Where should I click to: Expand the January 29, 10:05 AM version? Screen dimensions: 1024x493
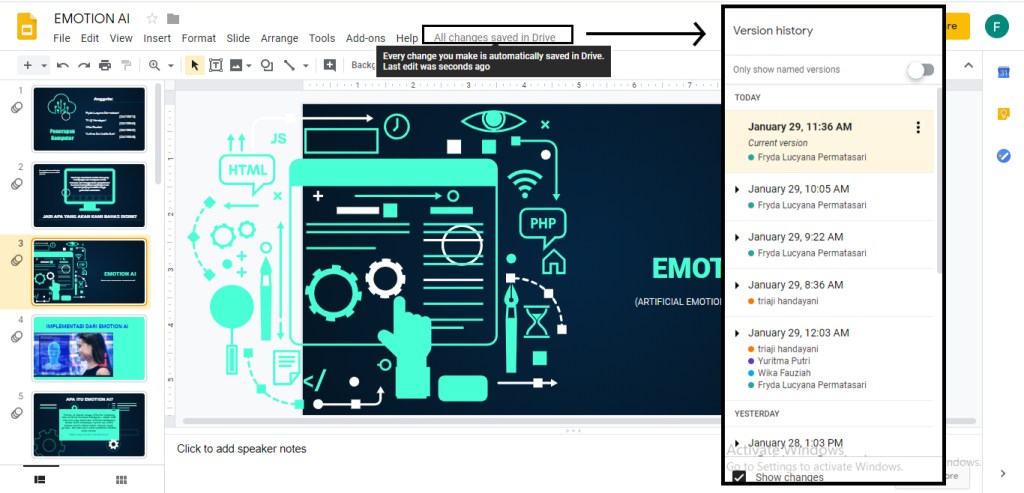737,189
